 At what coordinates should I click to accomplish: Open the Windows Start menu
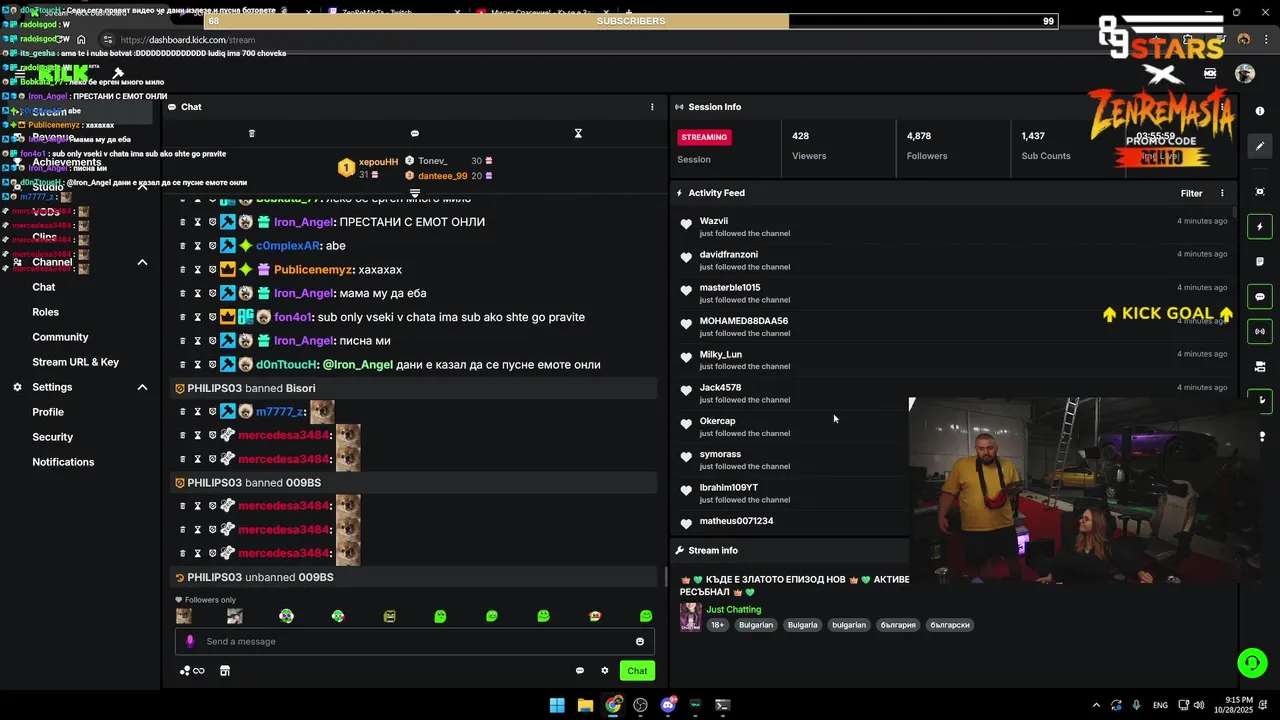pyautogui.click(x=557, y=705)
